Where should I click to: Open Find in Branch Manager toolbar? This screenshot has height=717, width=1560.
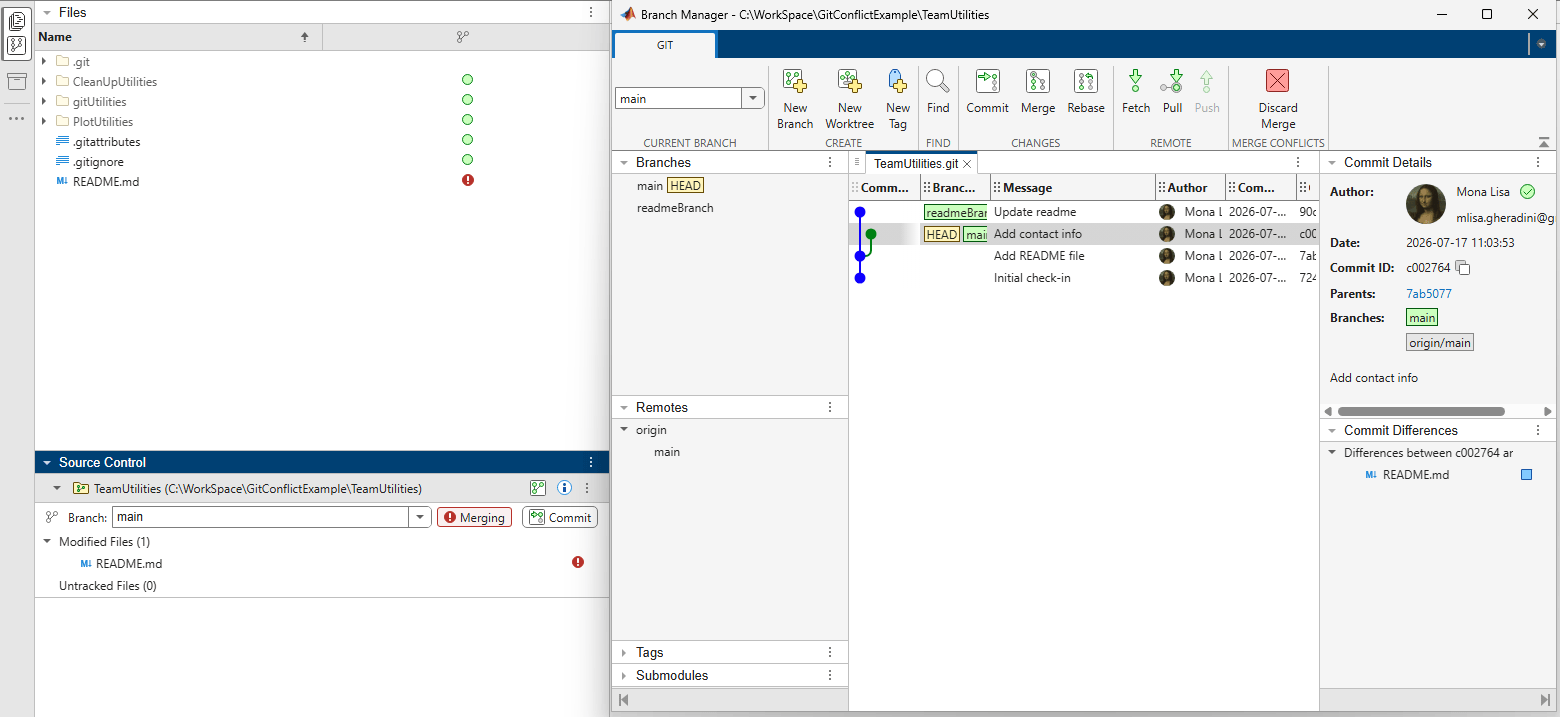938,91
